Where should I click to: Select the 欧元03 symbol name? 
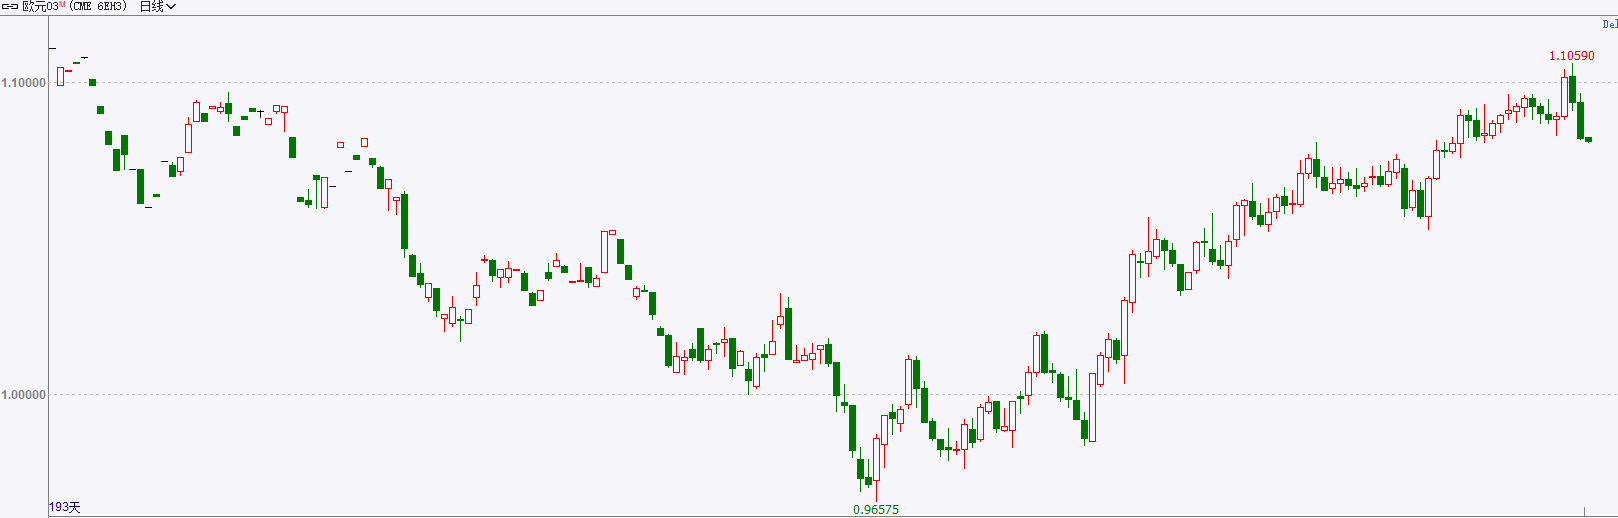pyautogui.click(x=40, y=7)
